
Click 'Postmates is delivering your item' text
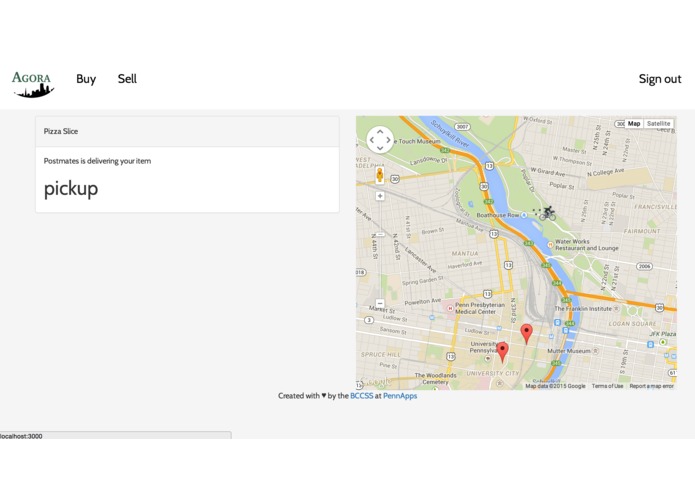point(97,161)
